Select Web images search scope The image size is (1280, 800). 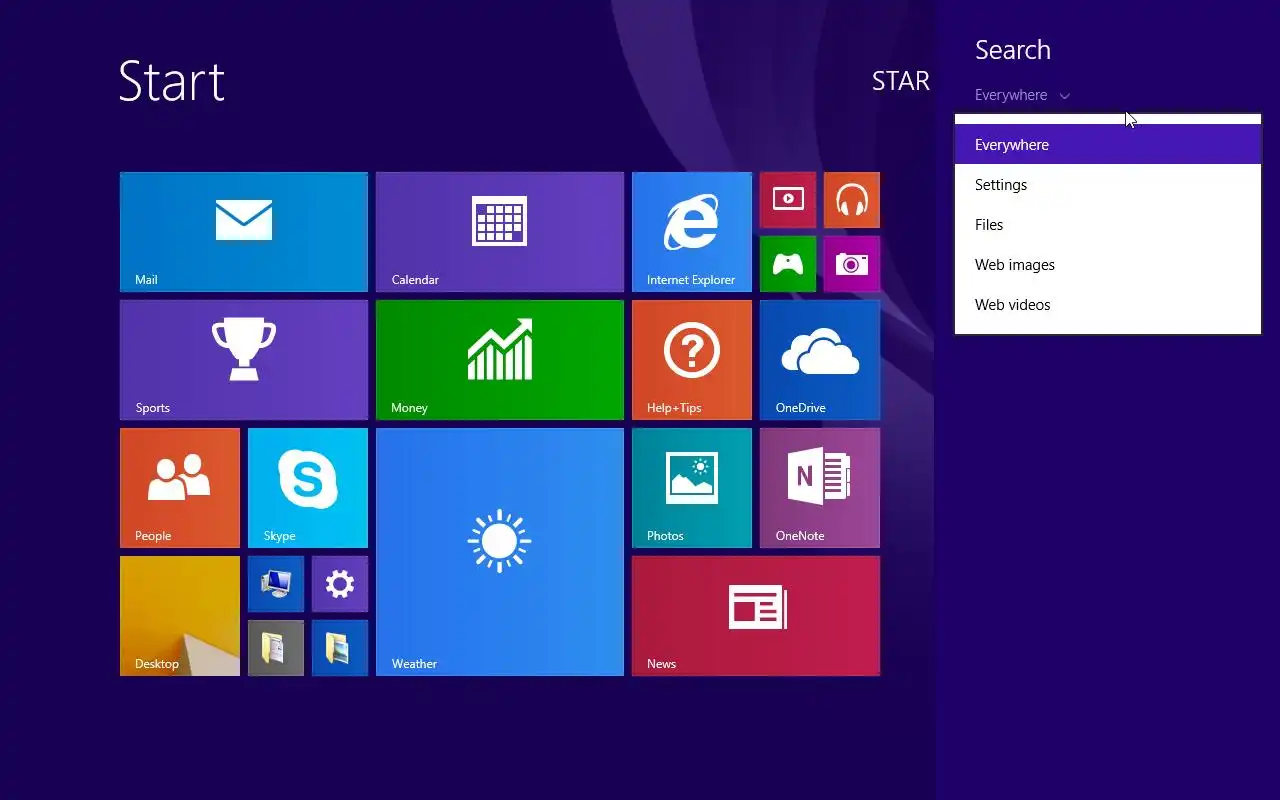1108,265
